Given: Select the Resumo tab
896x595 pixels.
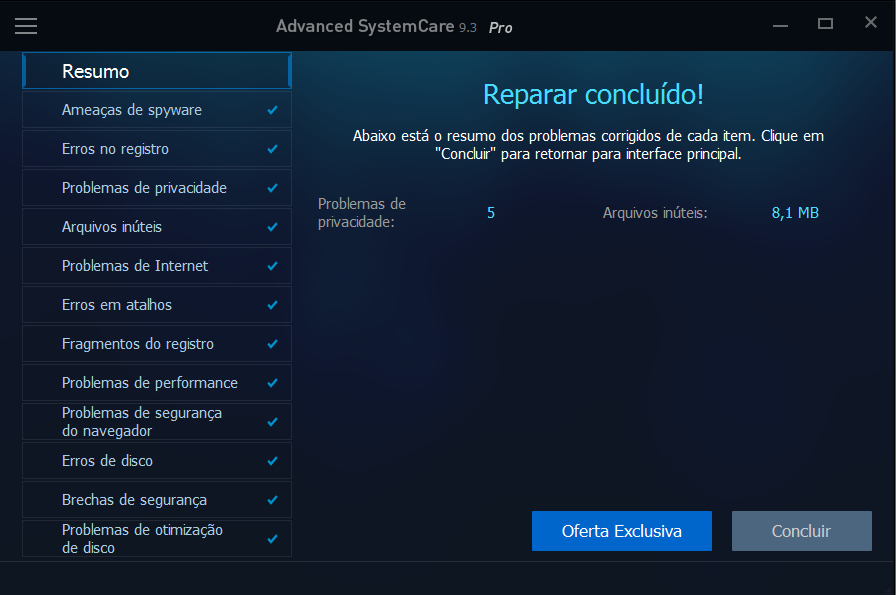Looking at the screenshot, I should click(157, 71).
